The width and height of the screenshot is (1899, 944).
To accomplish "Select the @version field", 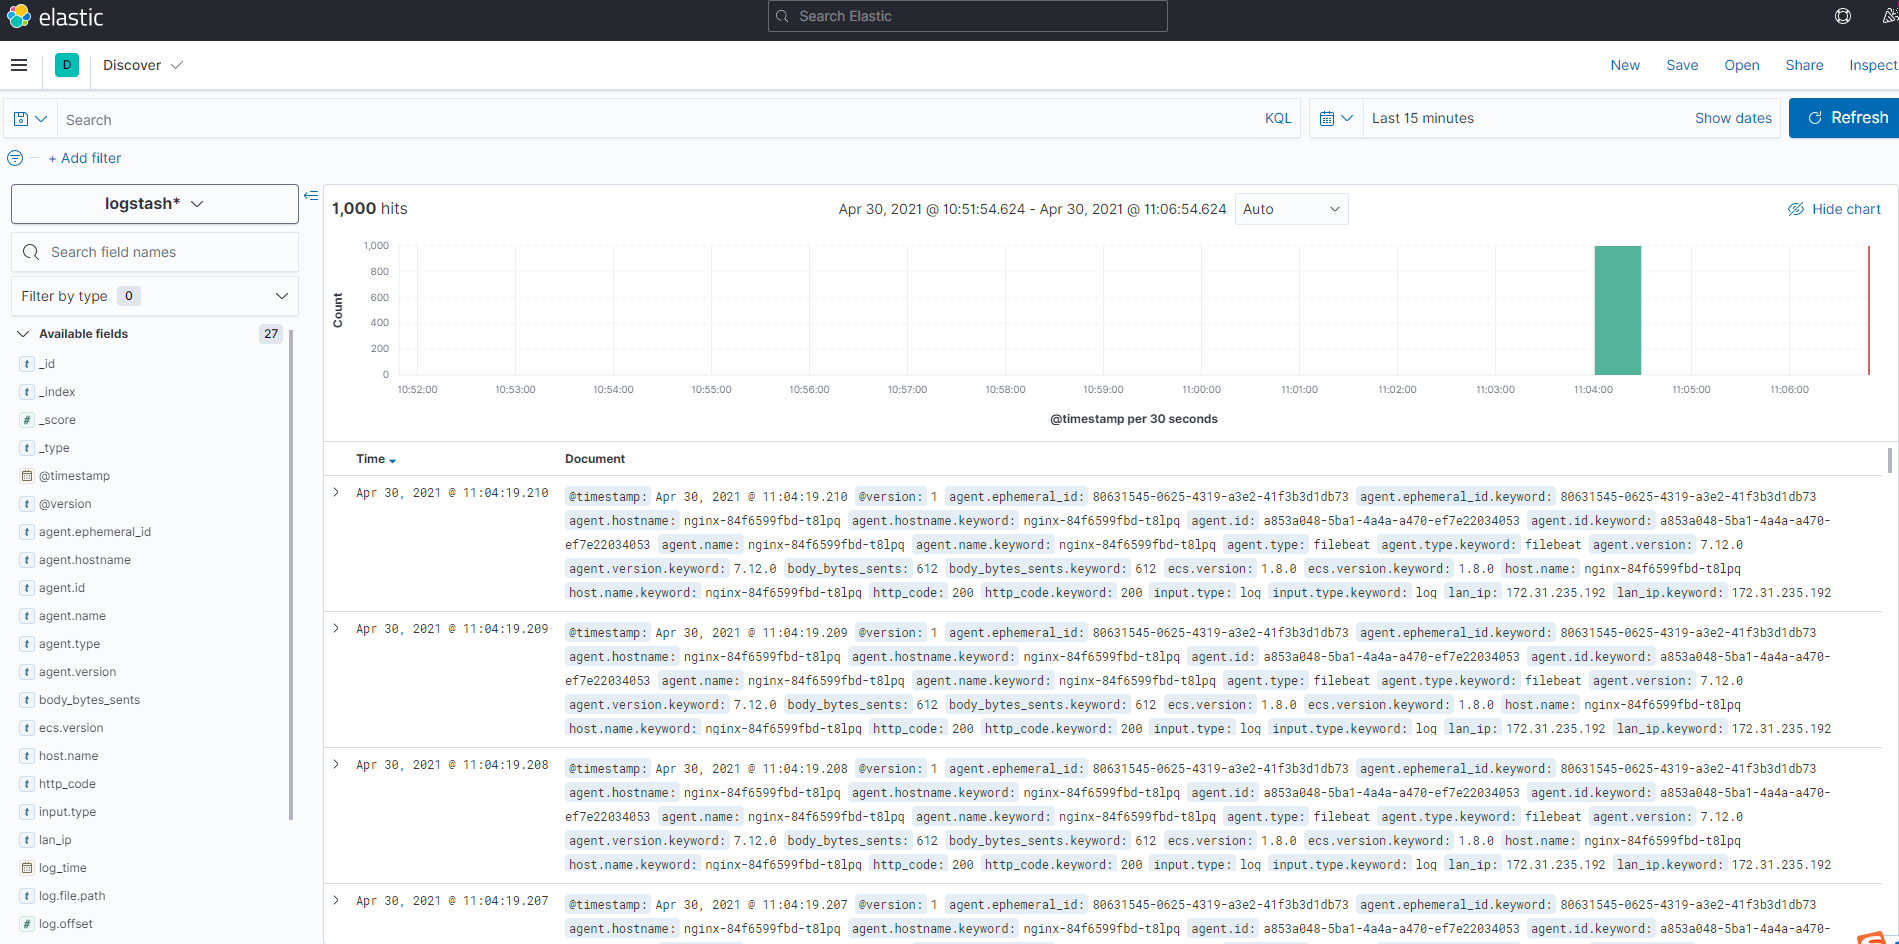I will click(65, 504).
